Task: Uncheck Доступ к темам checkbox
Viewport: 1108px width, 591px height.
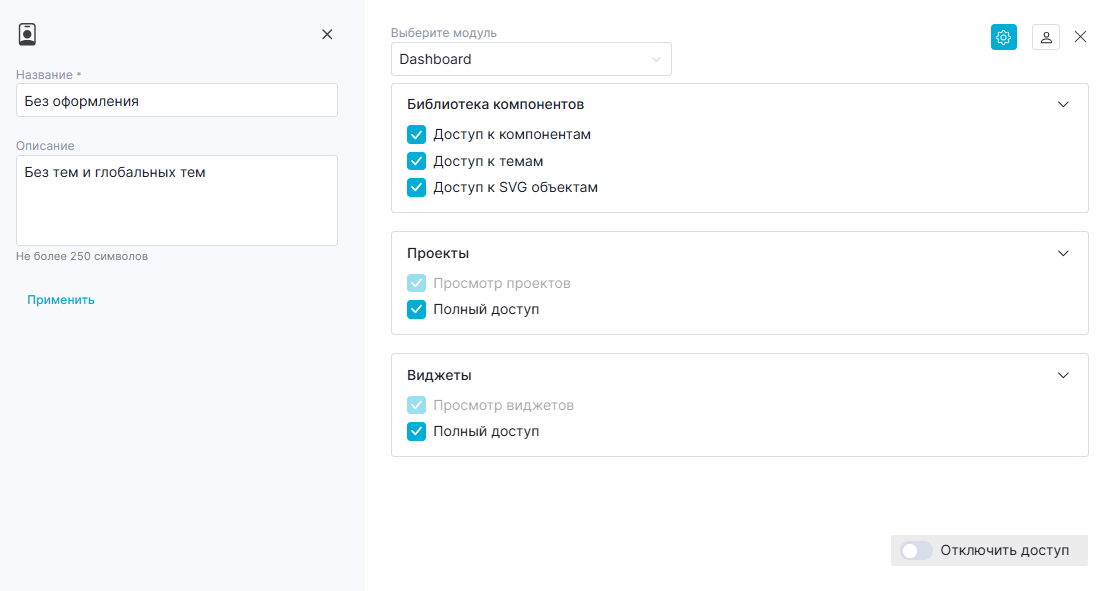Action: 416,161
